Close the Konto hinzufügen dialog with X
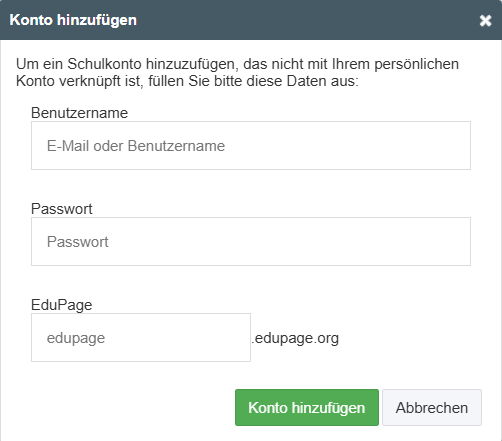The width and height of the screenshot is (502, 441). pos(485,21)
